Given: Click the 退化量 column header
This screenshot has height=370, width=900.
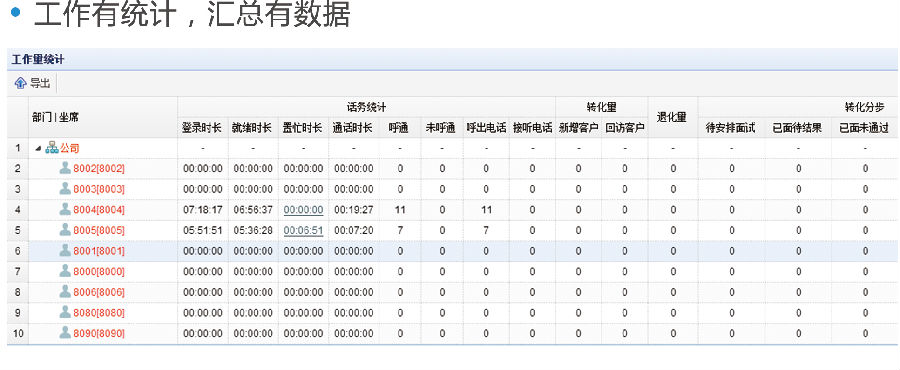Looking at the screenshot, I should click(x=672, y=118).
